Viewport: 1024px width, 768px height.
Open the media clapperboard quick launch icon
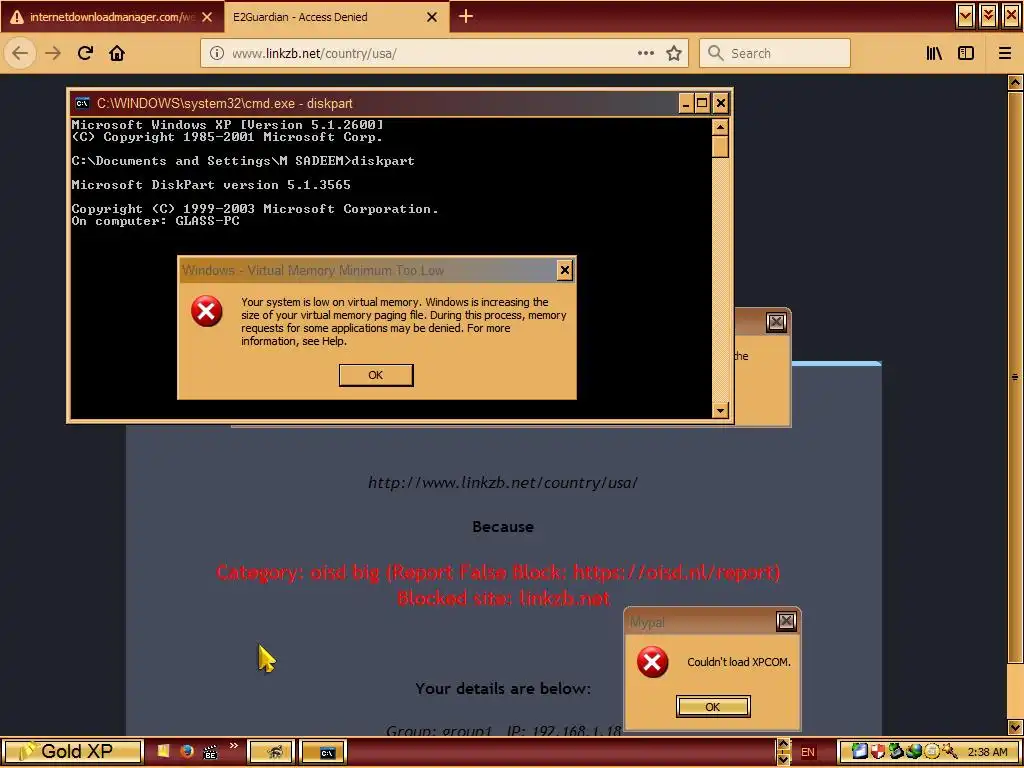[x=210, y=752]
